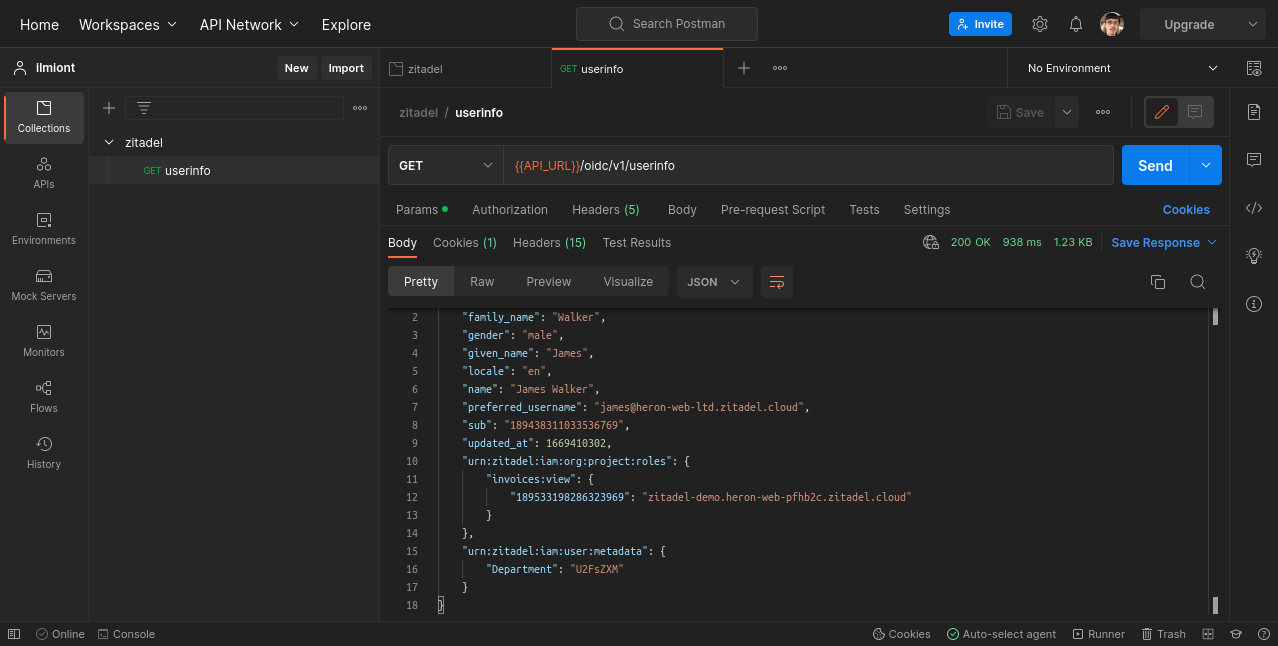Open Postman settings gear icon
Viewport: 1278px width, 646px height.
pyautogui.click(x=1040, y=24)
